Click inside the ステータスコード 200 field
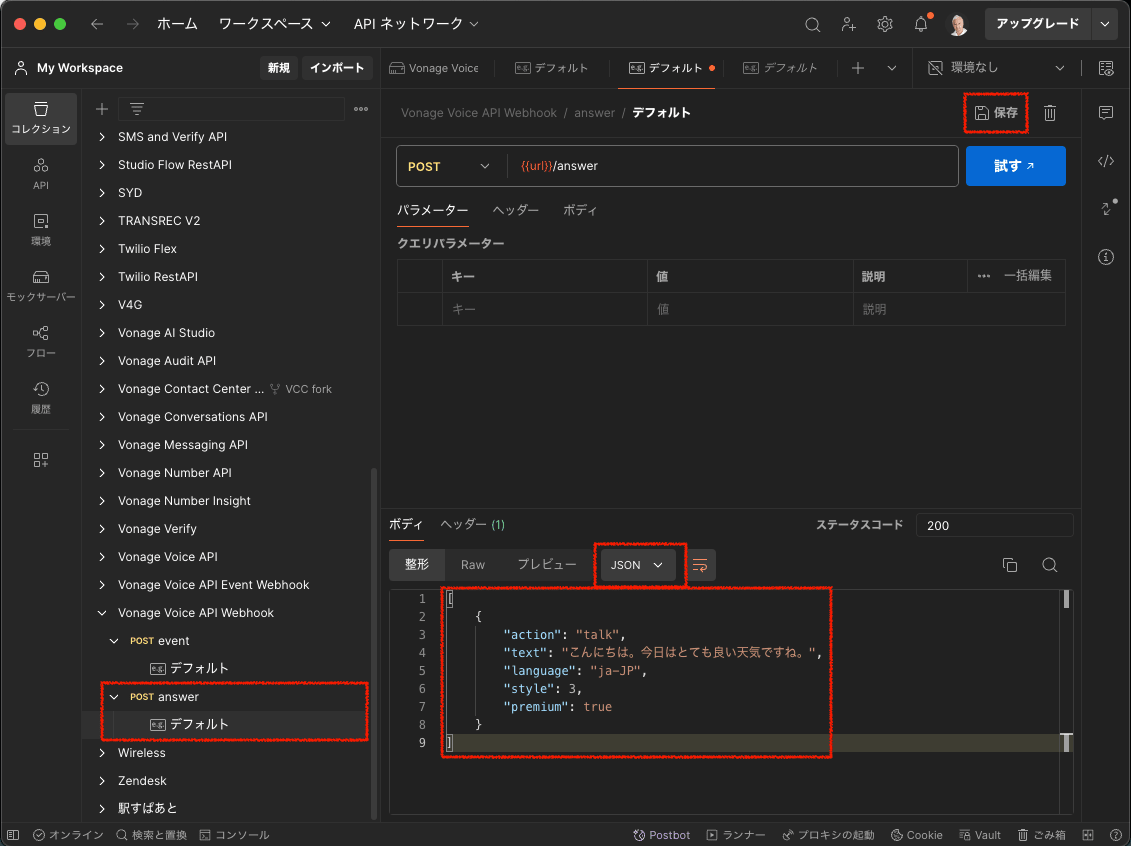Image resolution: width=1131 pixels, height=846 pixels. pos(994,525)
